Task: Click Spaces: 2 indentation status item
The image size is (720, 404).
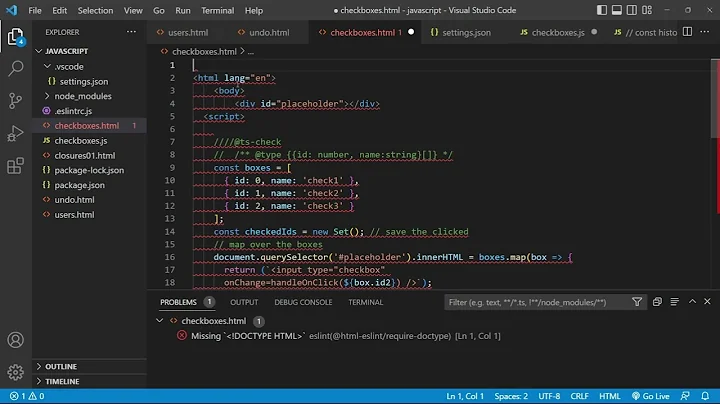Action: pos(511,396)
